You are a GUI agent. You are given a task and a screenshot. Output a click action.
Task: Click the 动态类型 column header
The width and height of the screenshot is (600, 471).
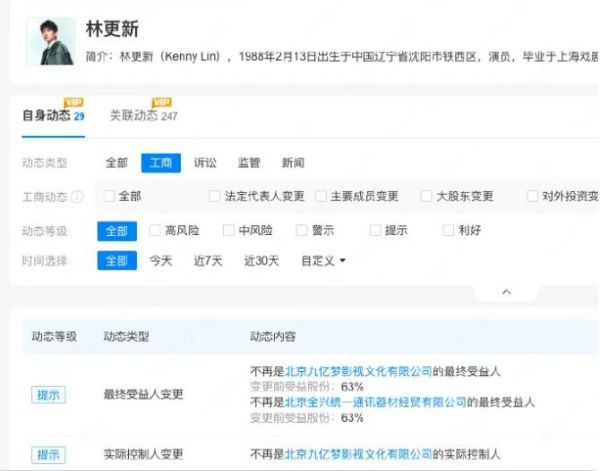coord(126,337)
